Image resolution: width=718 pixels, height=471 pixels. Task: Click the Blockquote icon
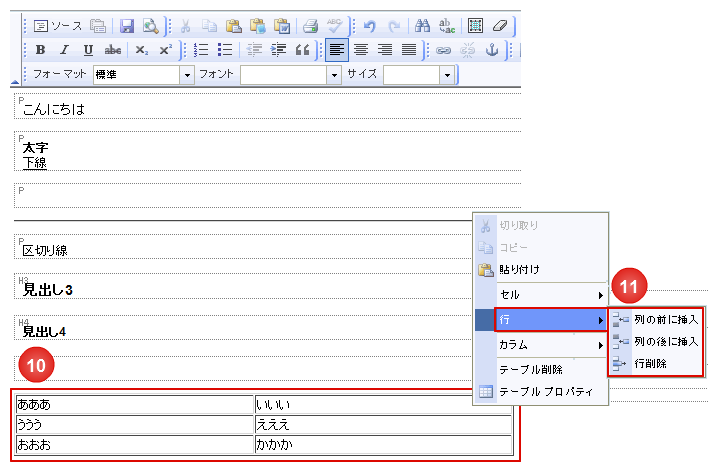[302, 50]
